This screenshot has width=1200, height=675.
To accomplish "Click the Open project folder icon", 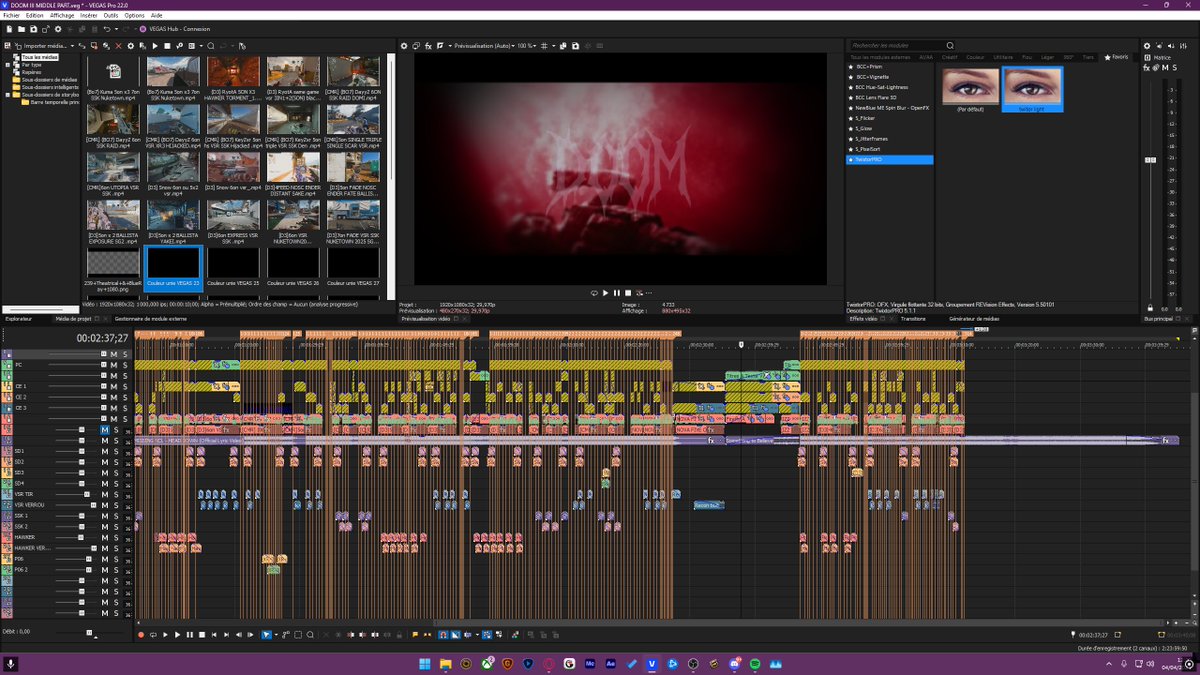I will (x=21, y=29).
